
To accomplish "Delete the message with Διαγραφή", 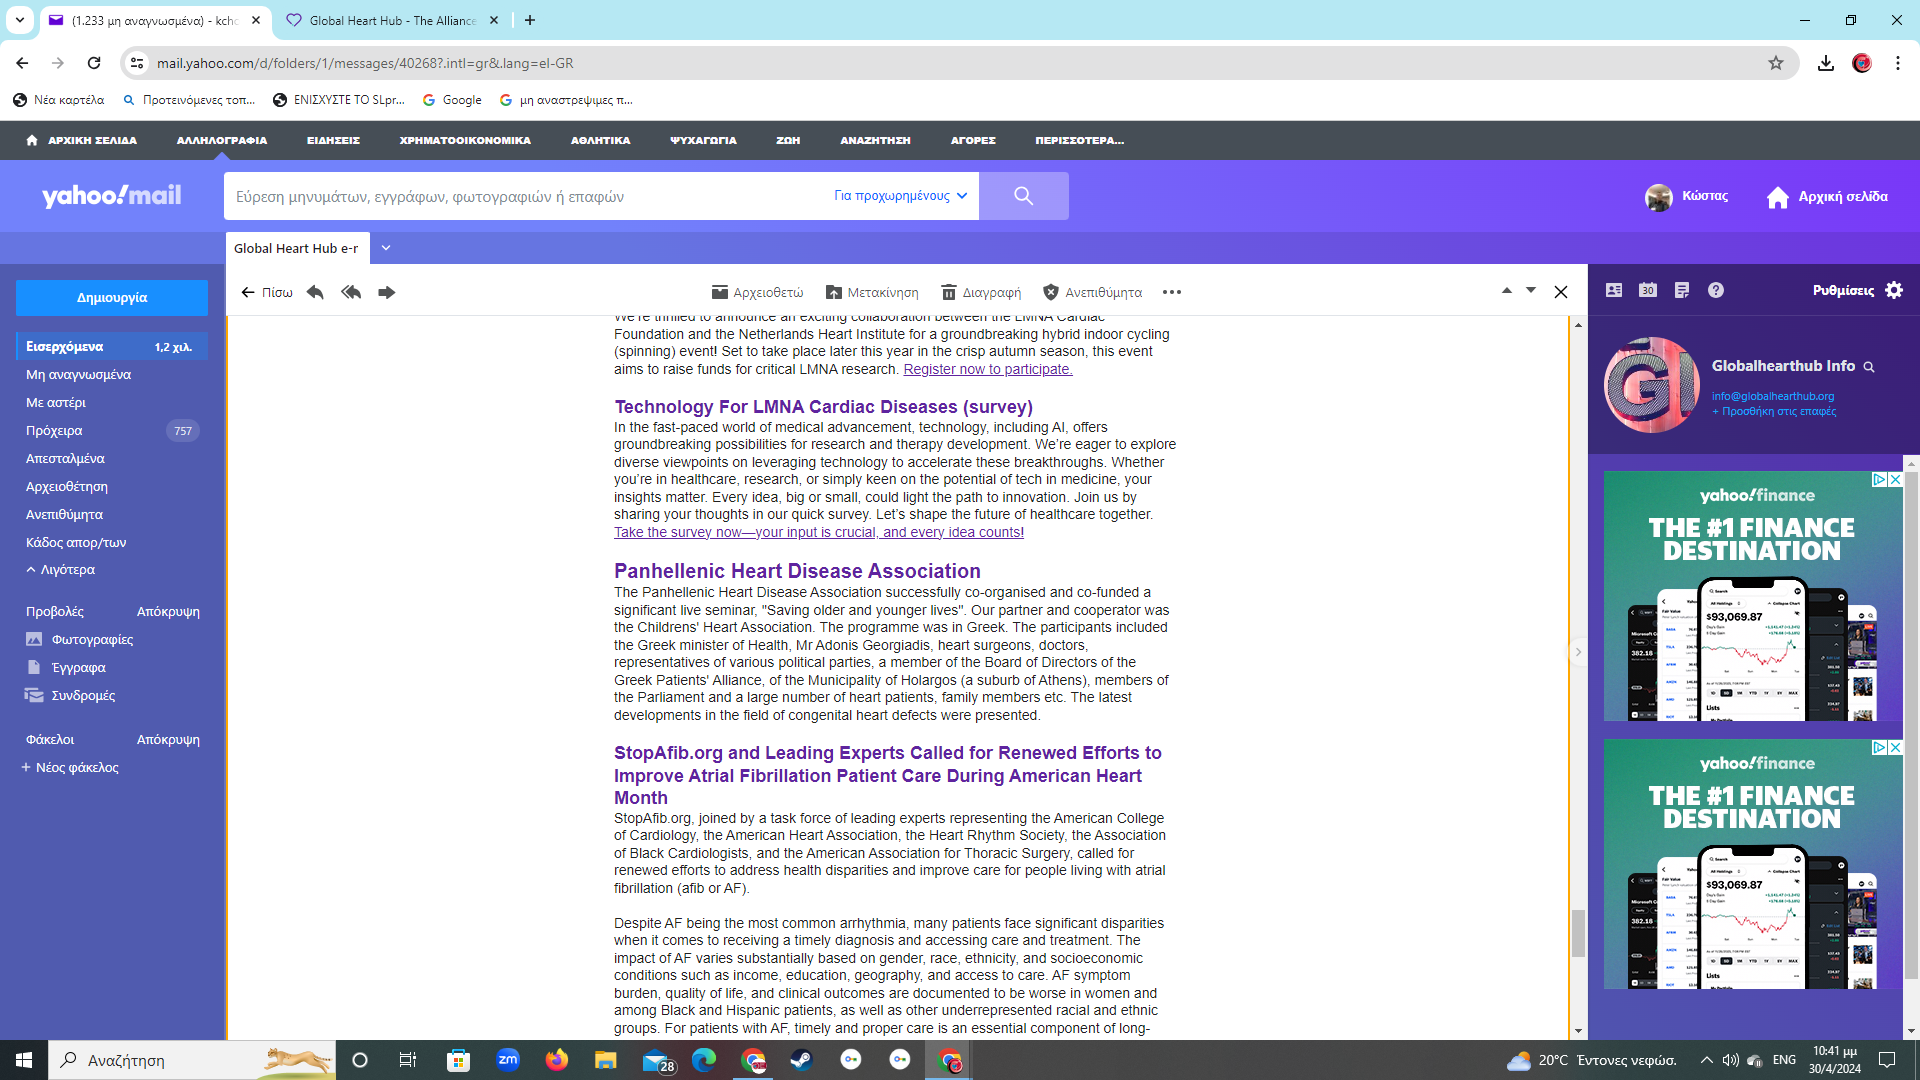I will pos(981,292).
